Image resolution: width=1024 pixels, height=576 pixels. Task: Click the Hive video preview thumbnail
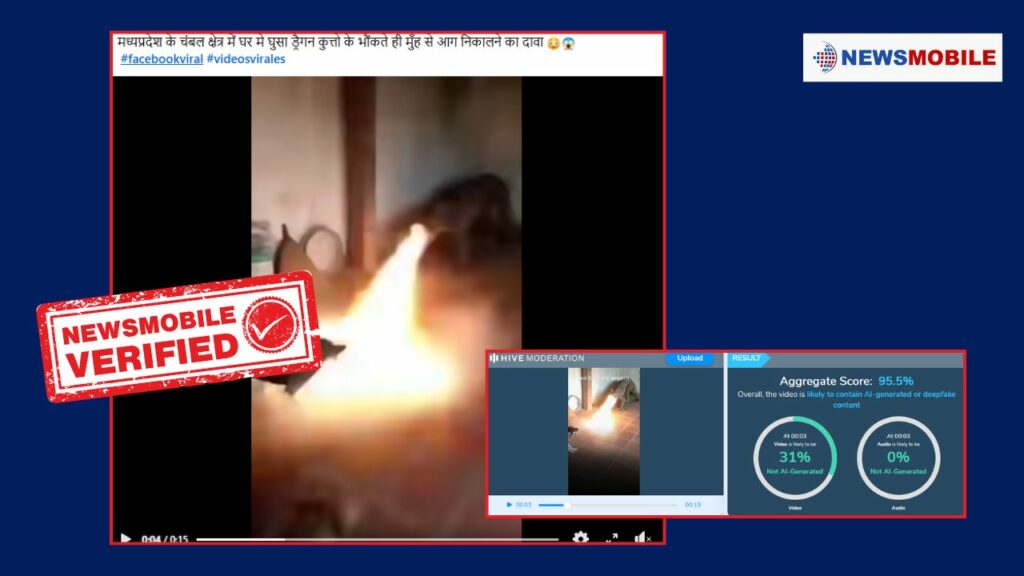click(604, 430)
